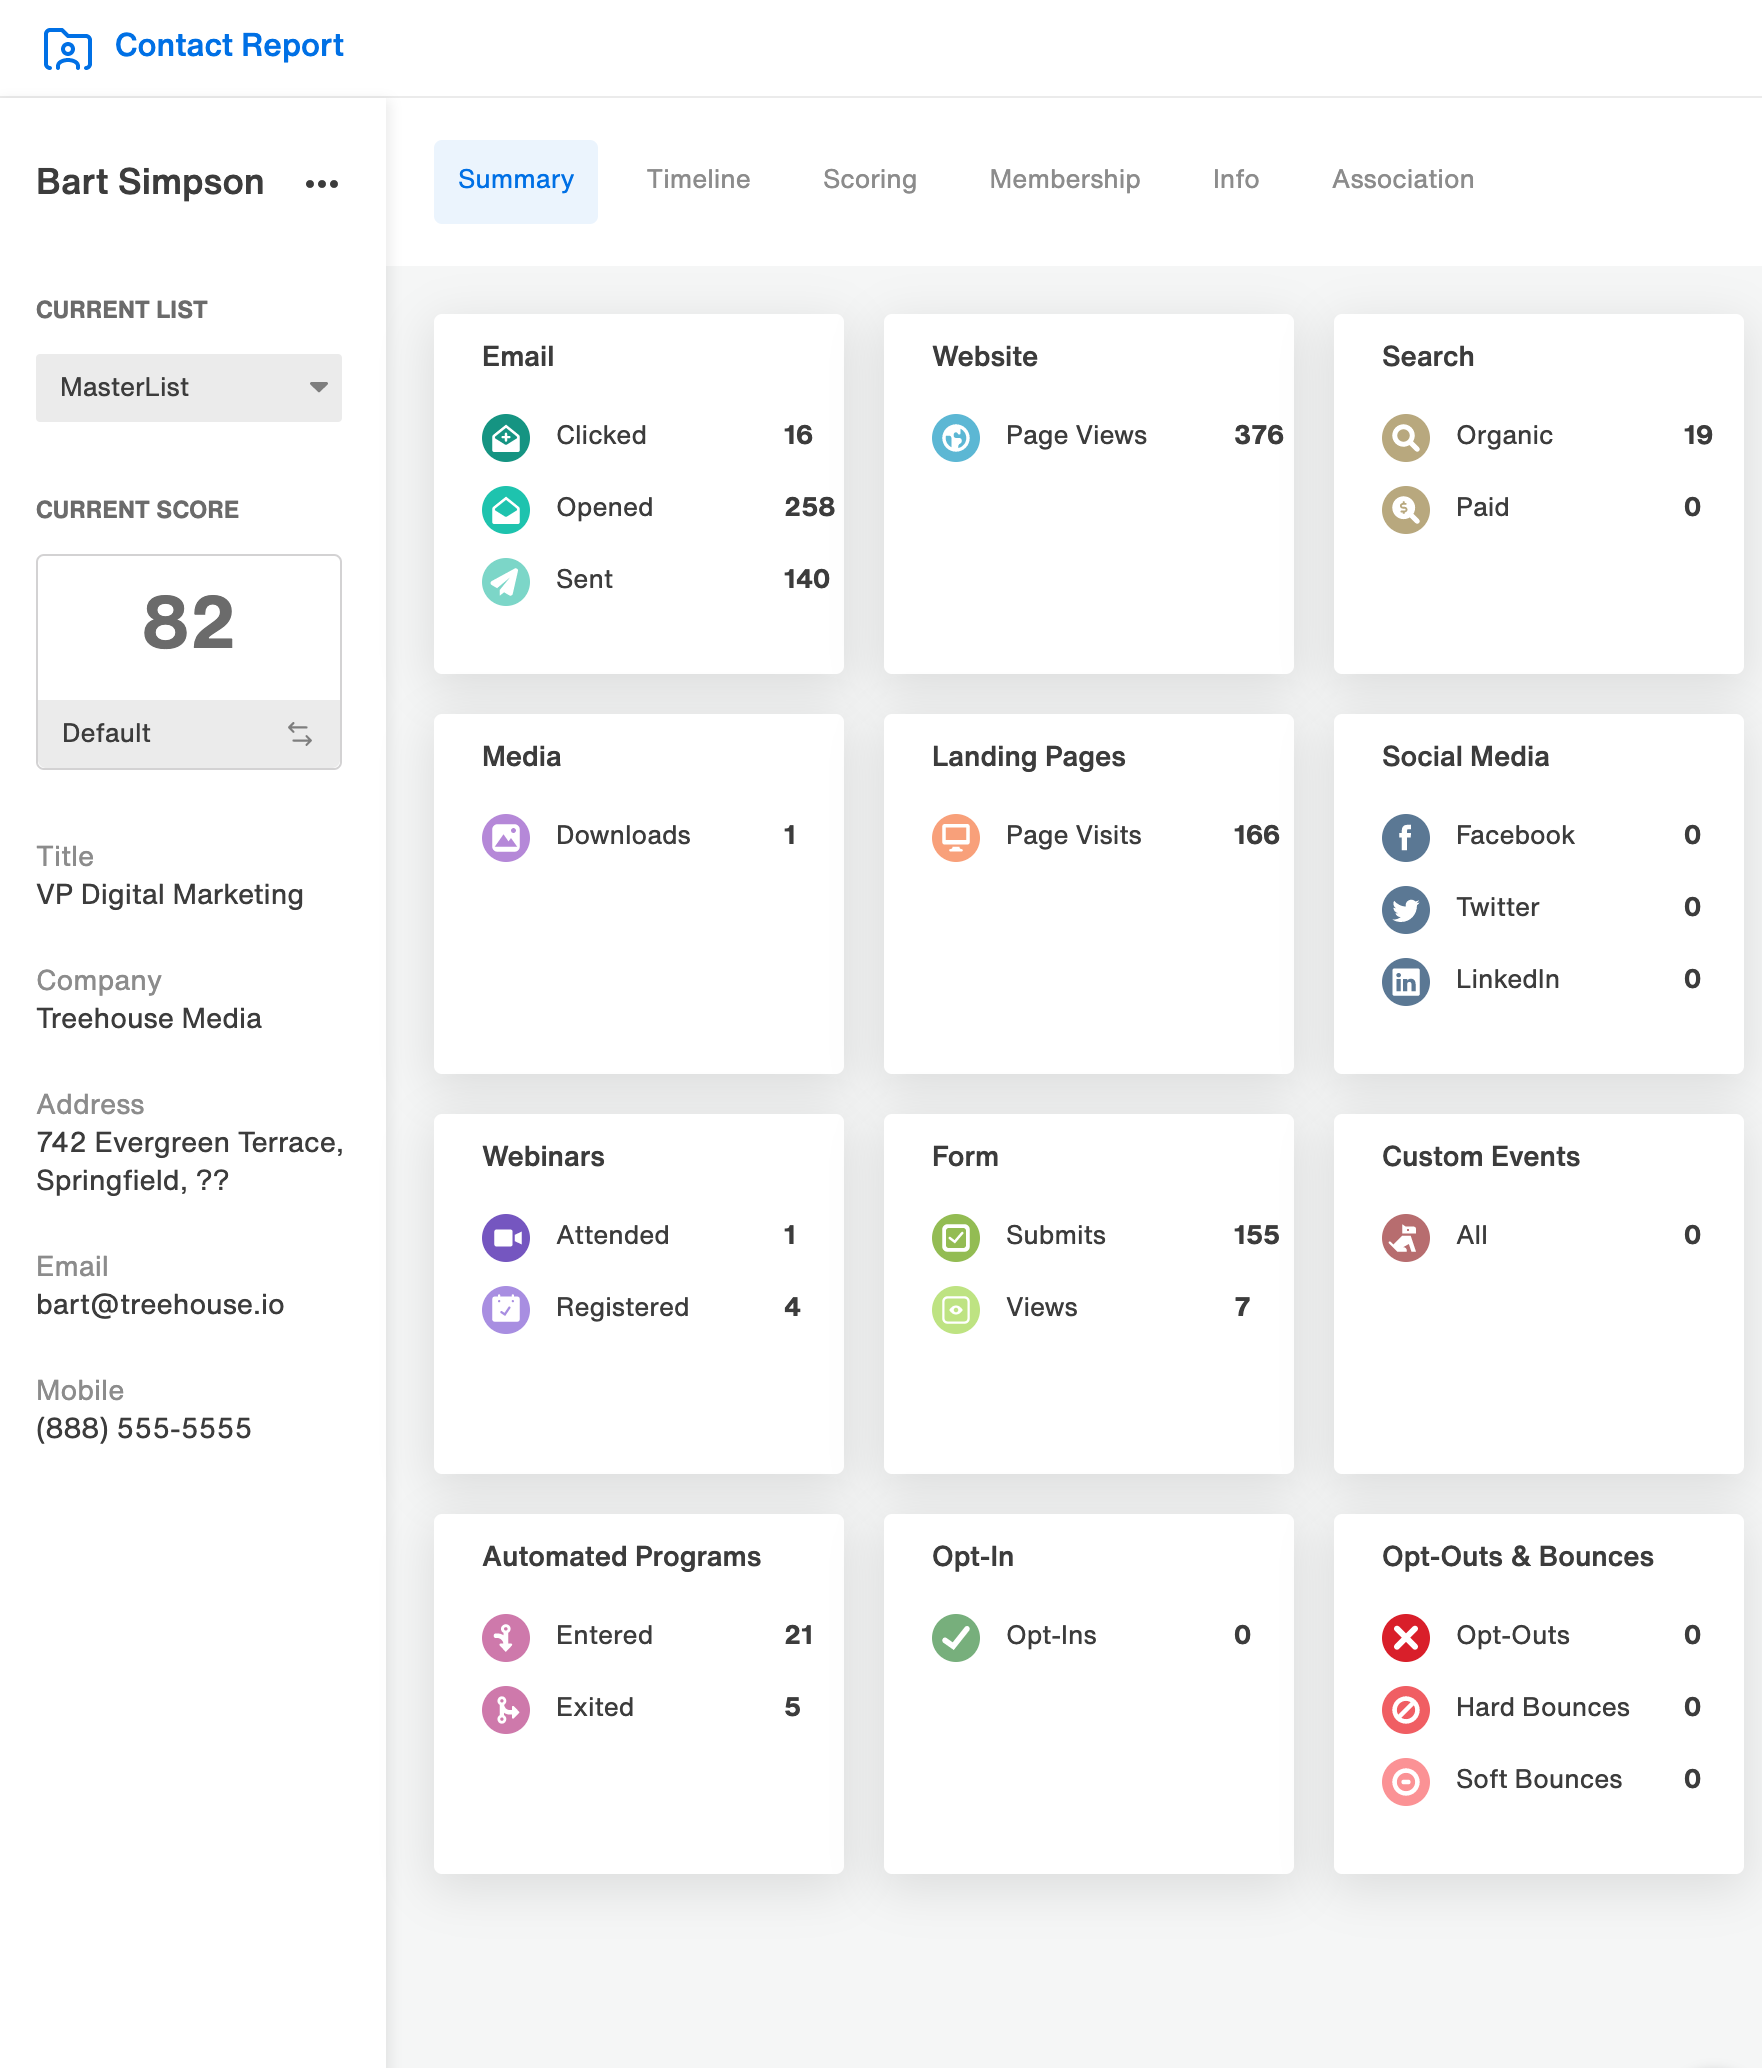Open the Membership tab
This screenshot has height=2068, width=1762.
(1065, 180)
